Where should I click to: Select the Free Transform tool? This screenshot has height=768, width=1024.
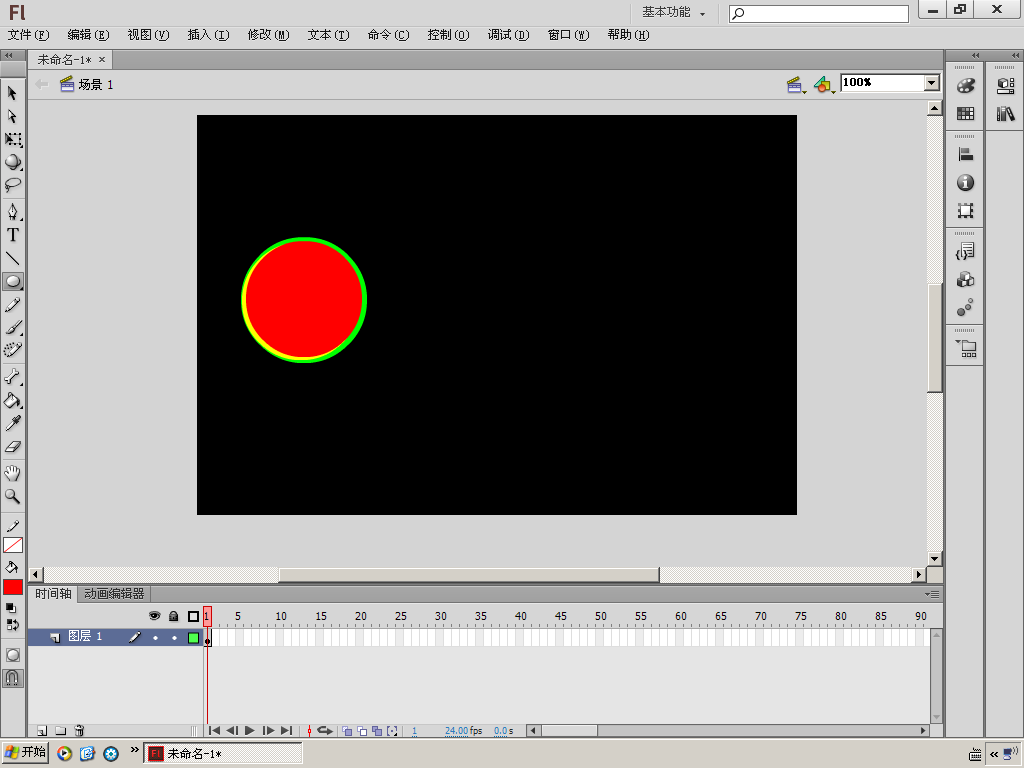12,139
